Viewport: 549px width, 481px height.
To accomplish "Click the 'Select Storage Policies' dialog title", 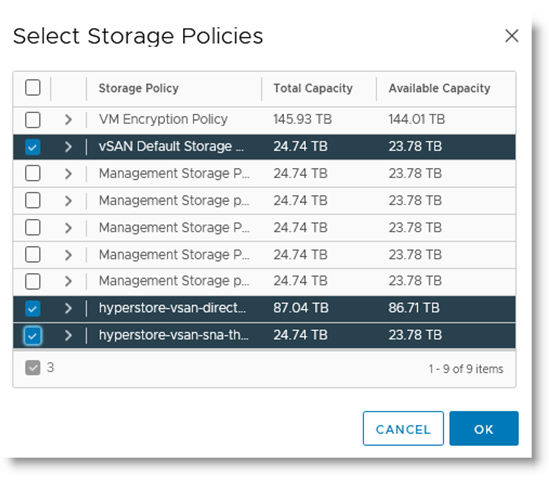I will [x=138, y=36].
